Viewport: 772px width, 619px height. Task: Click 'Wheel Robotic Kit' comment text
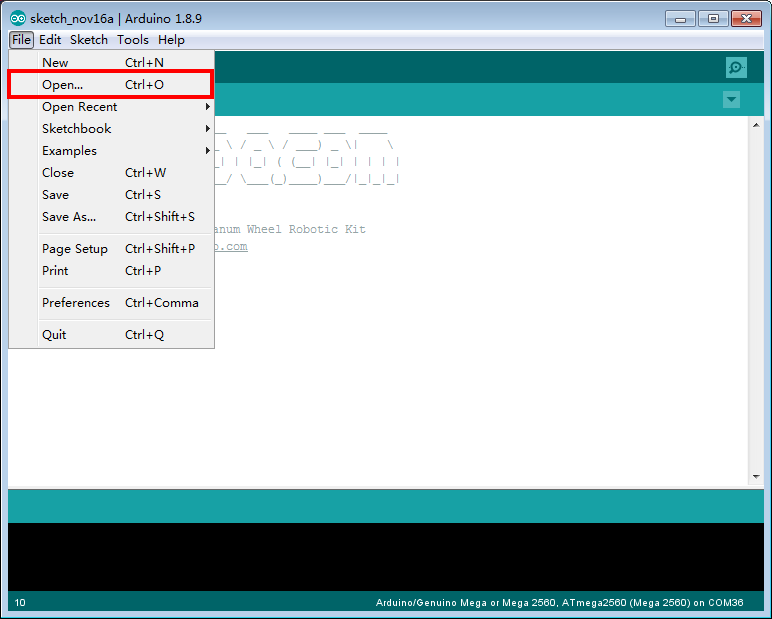306,229
